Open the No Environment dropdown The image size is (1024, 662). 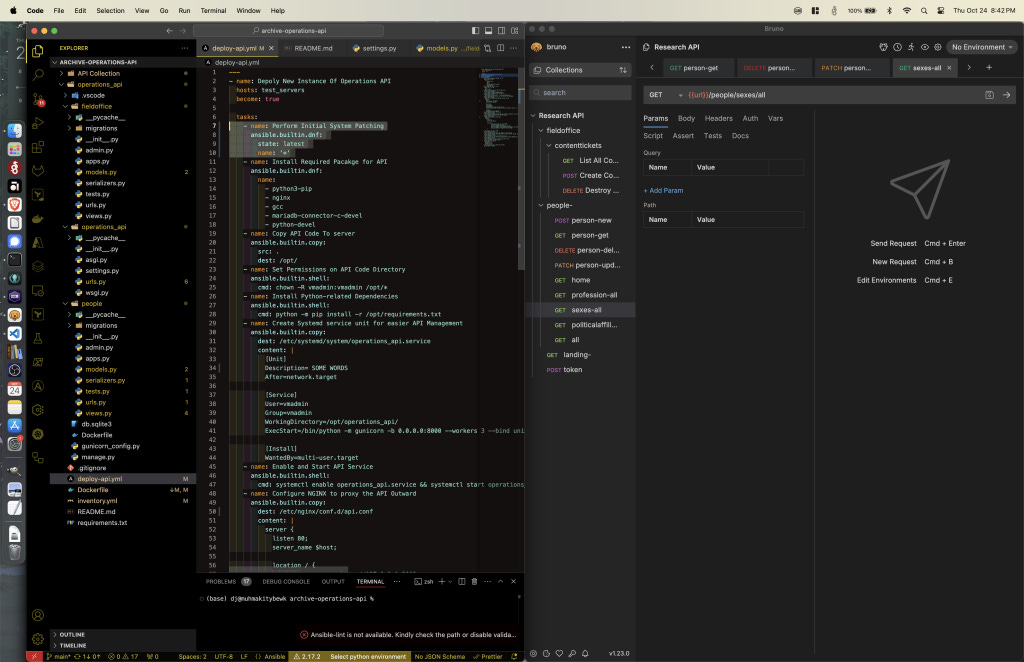(x=981, y=47)
